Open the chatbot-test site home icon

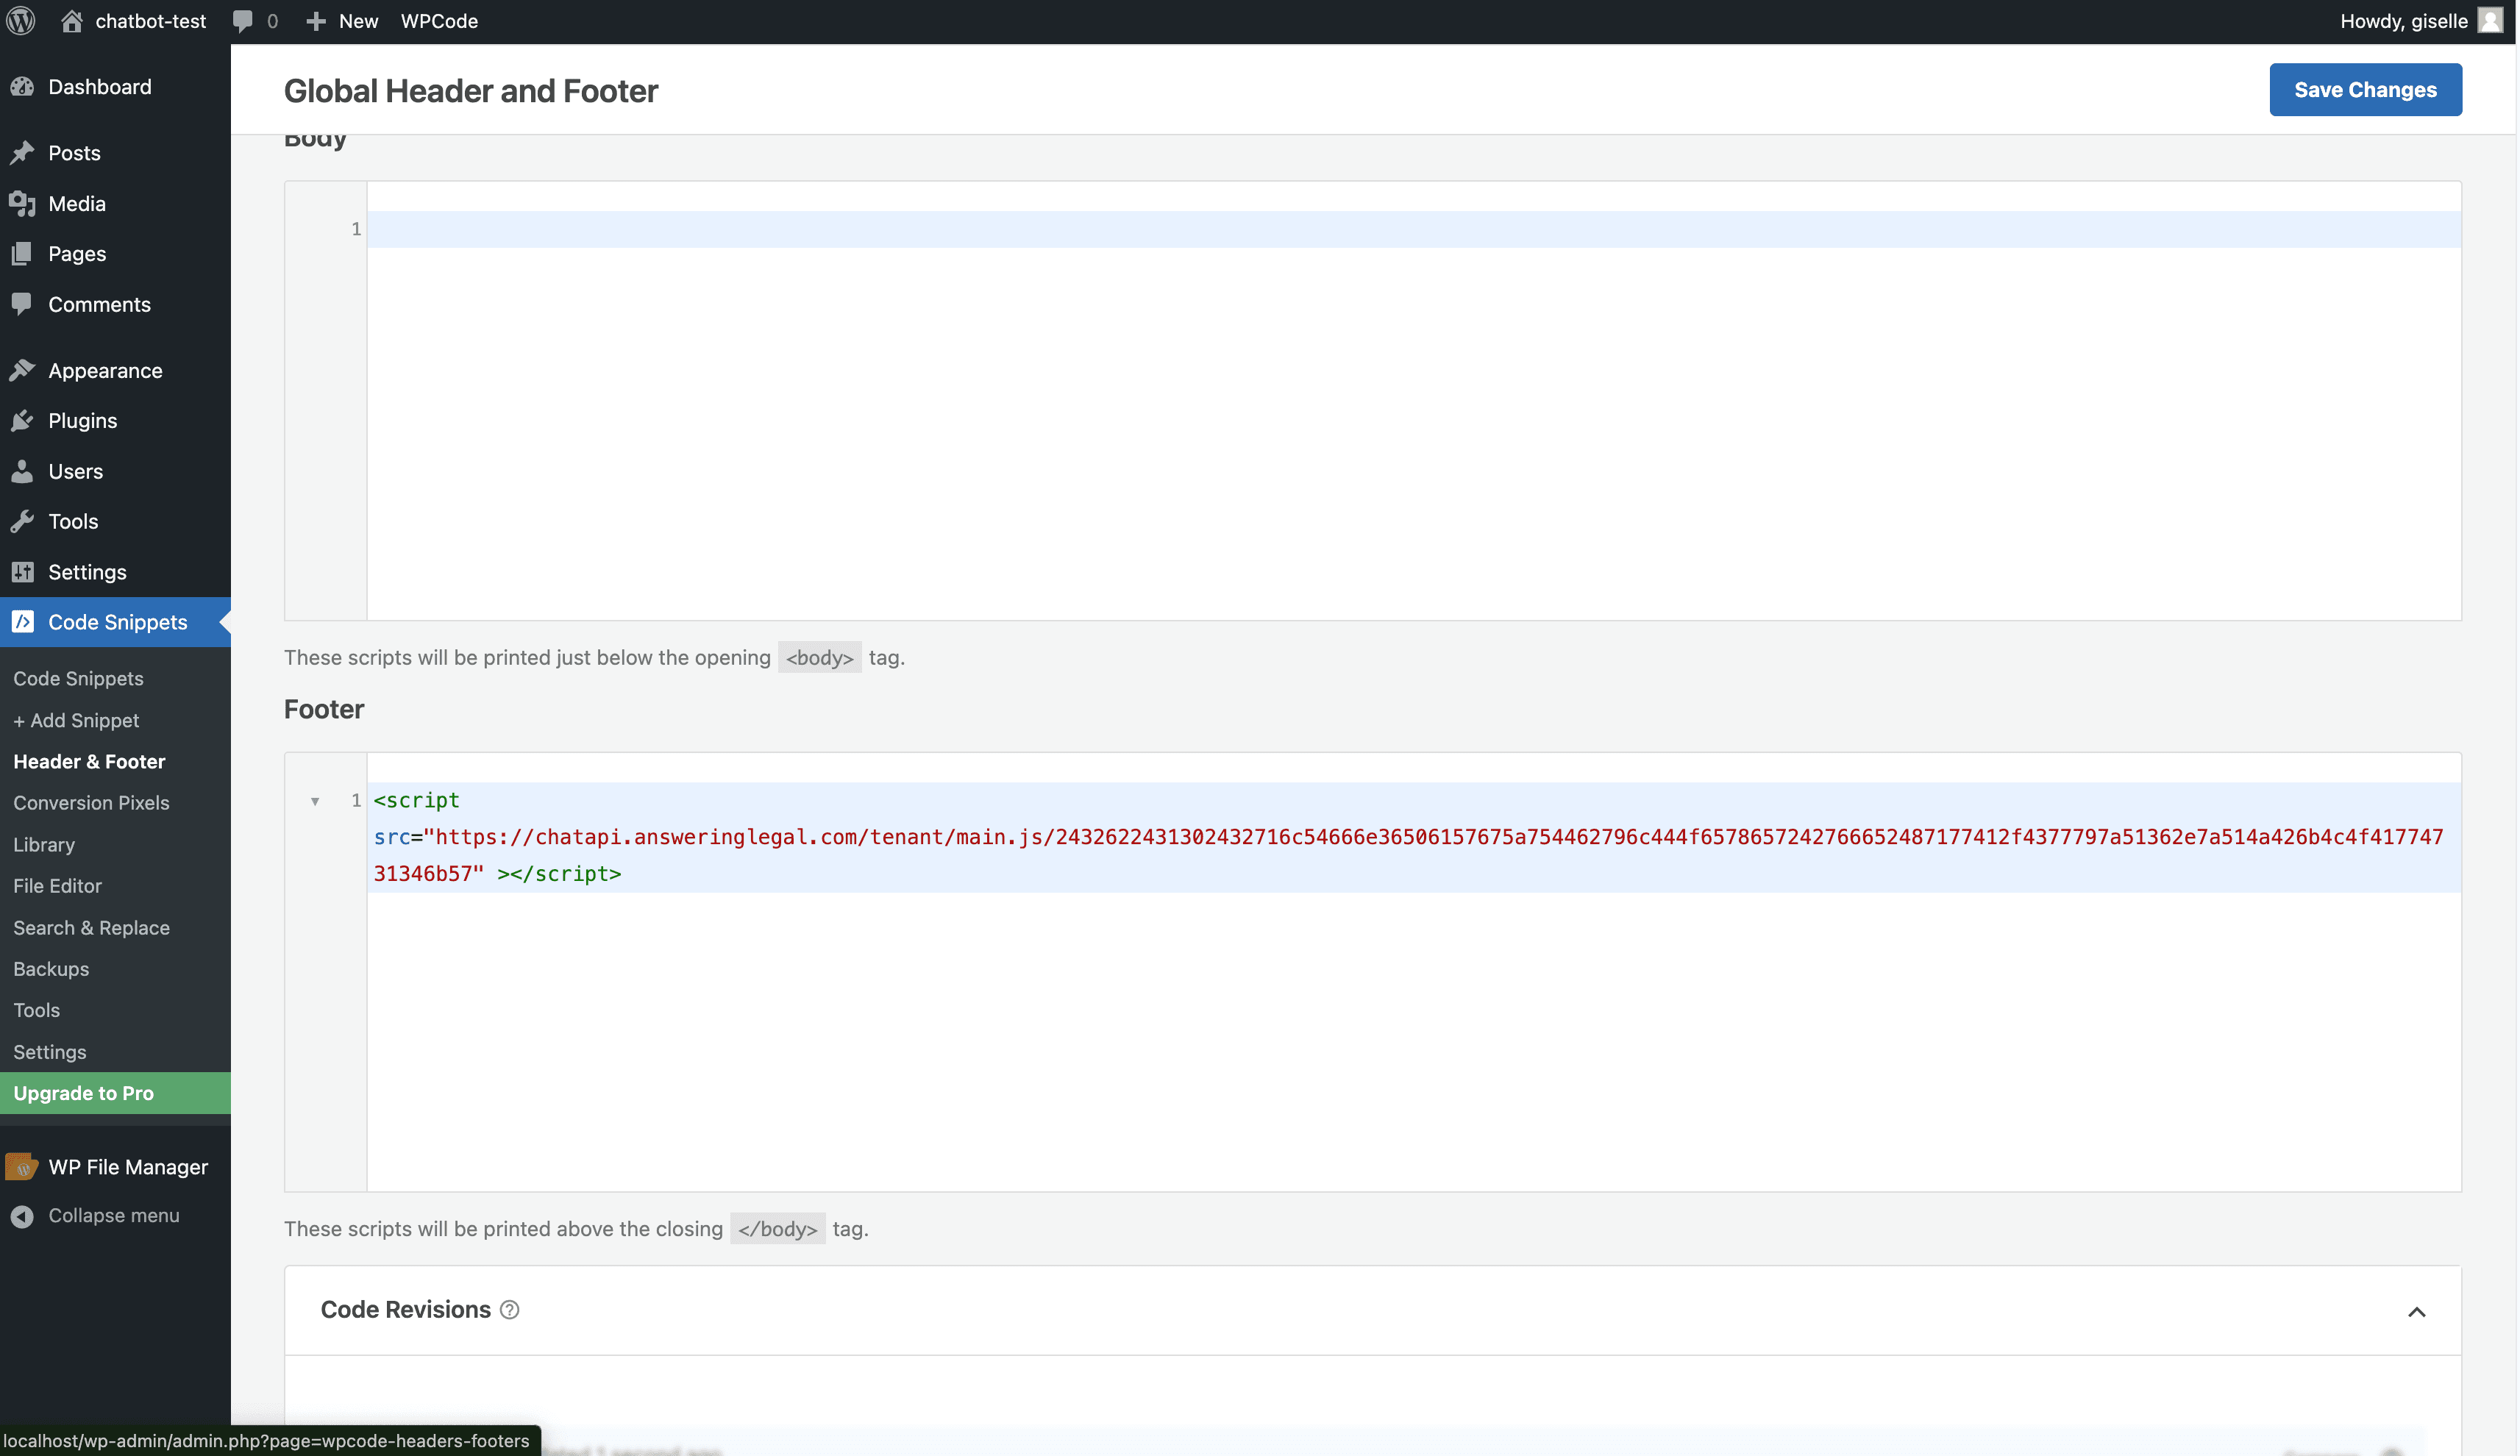tap(72, 21)
